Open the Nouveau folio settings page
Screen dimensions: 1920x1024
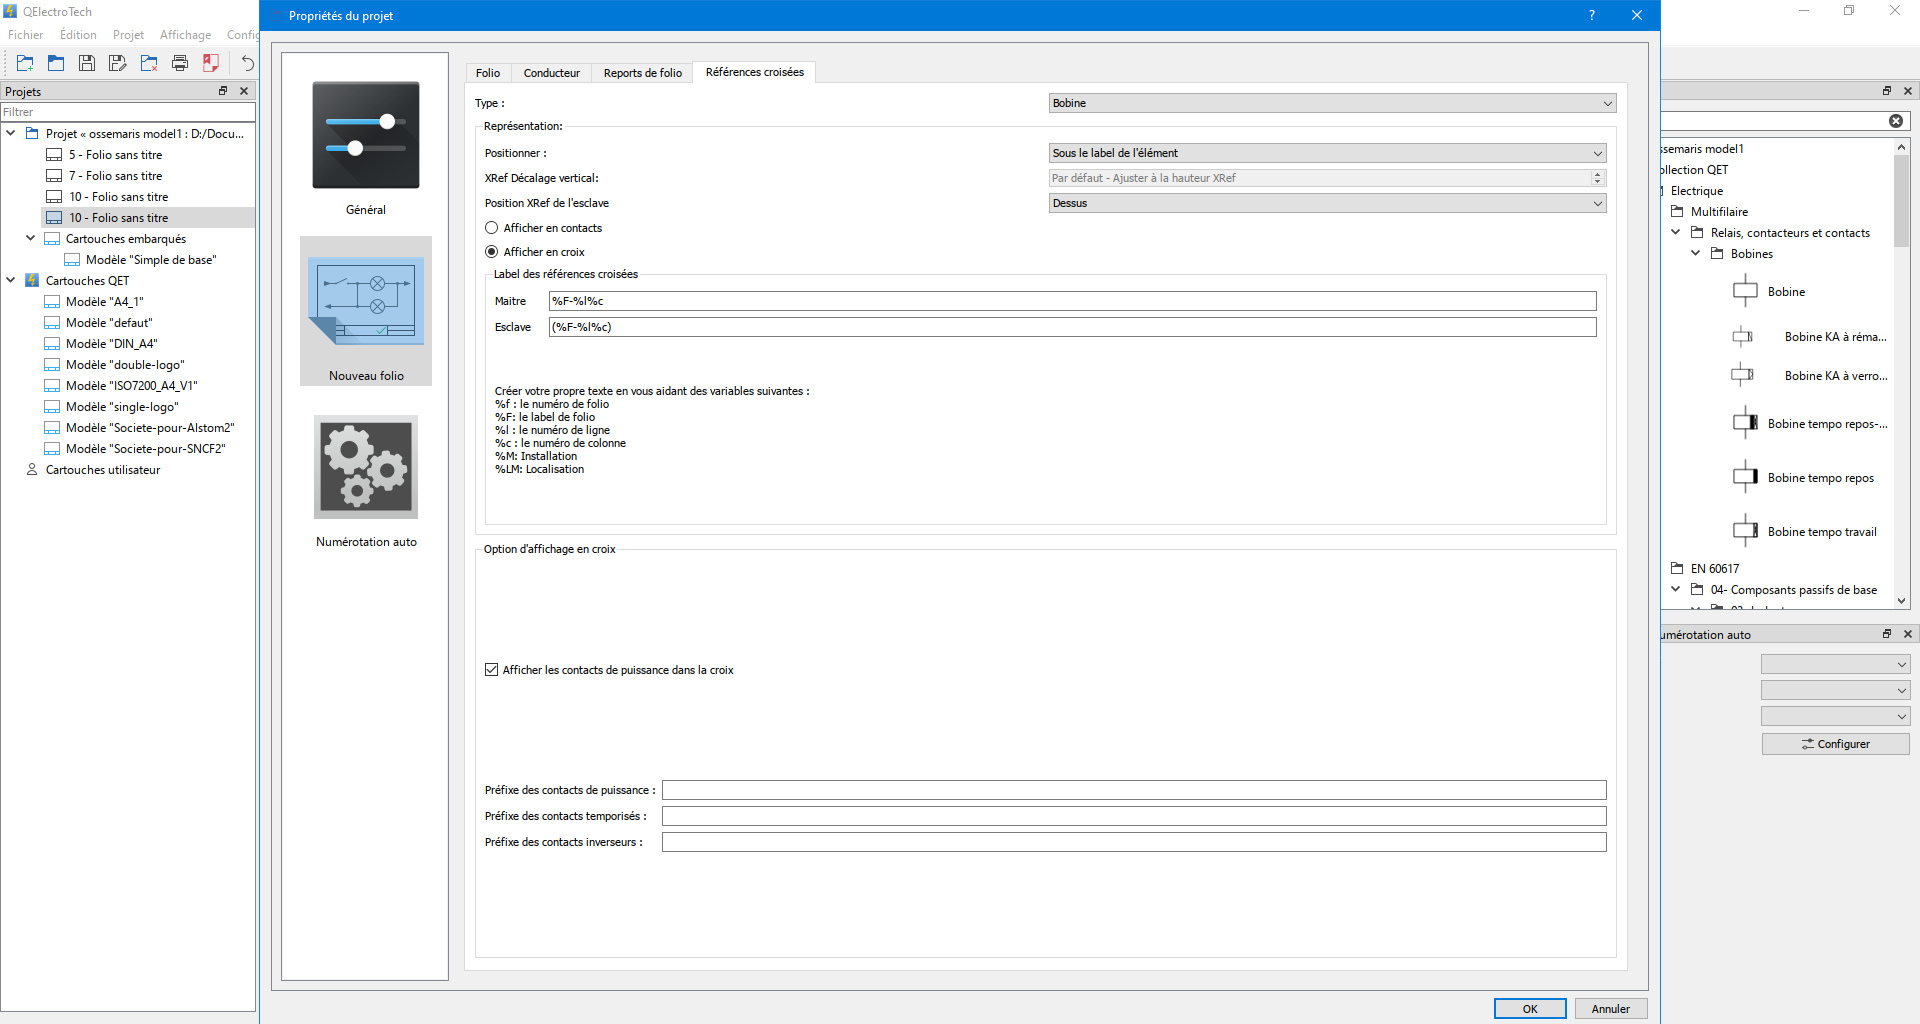[x=366, y=311]
